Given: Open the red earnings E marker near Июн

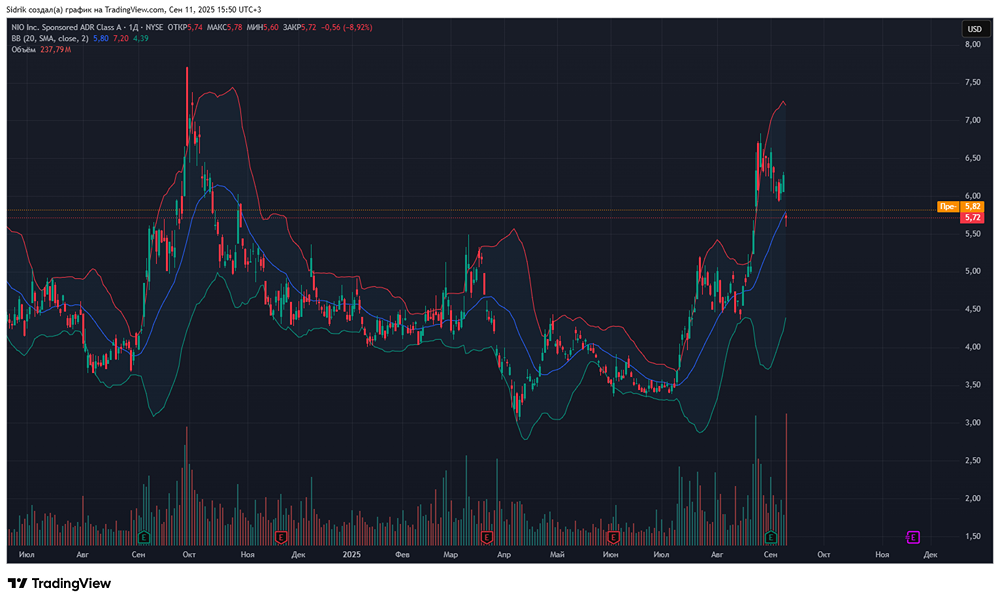Looking at the screenshot, I should [x=613, y=537].
